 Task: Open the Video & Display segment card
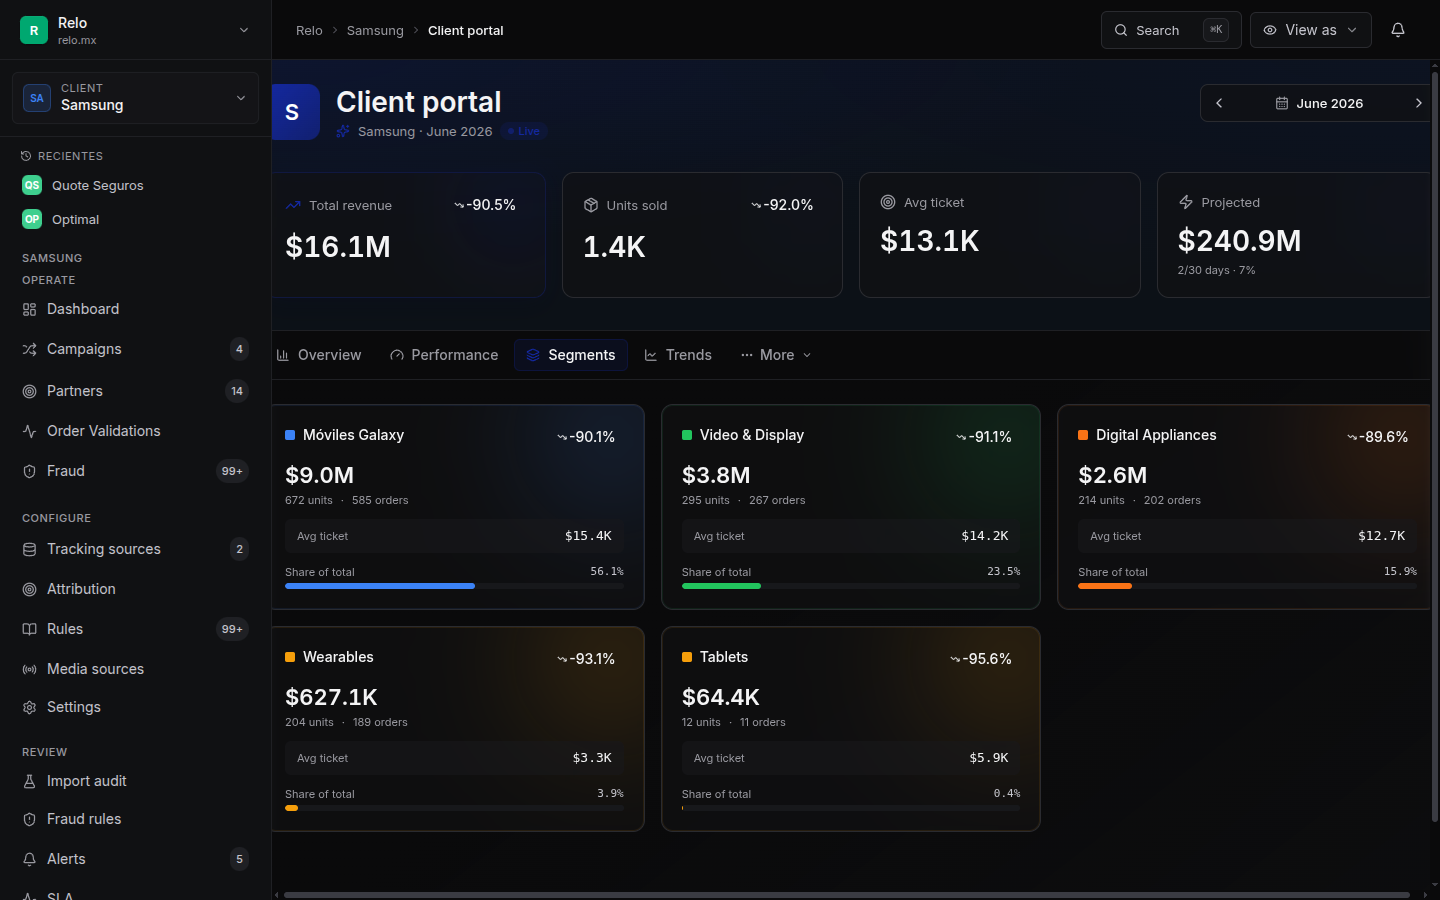pos(851,507)
